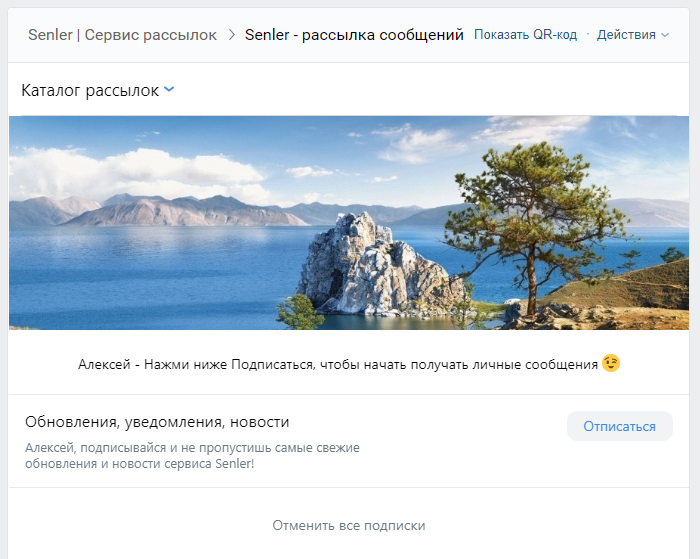Click Отменить все подписки link
The image size is (700, 559).
[349, 525]
